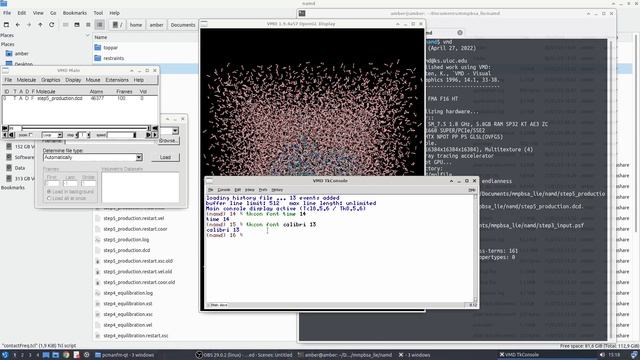Switch file manager to thumbnail view
Screen dimensions: 640x360
click(77, 25)
